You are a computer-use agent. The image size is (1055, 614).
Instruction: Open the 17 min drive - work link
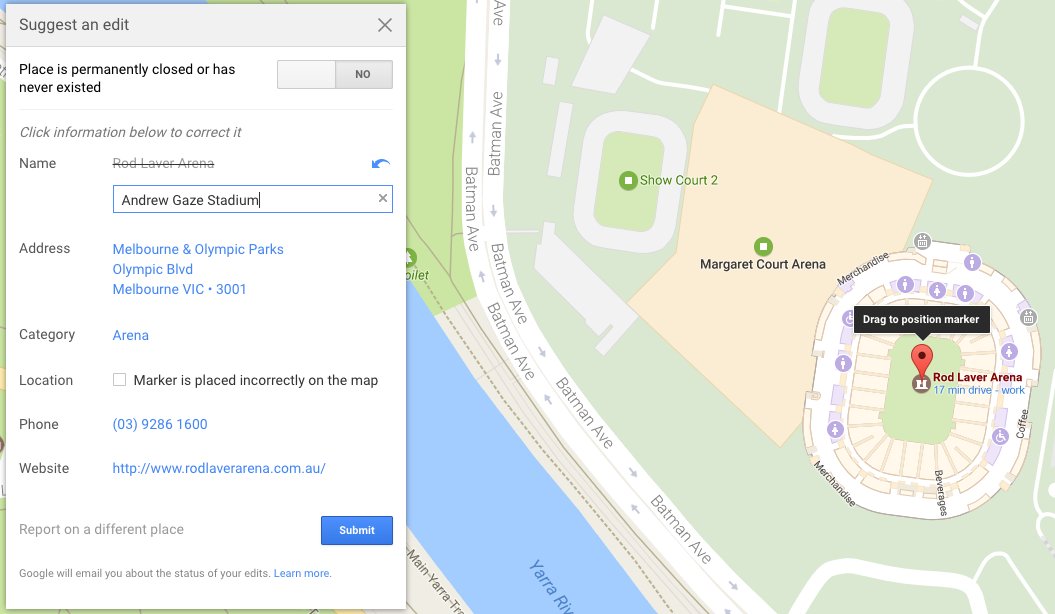pos(979,390)
